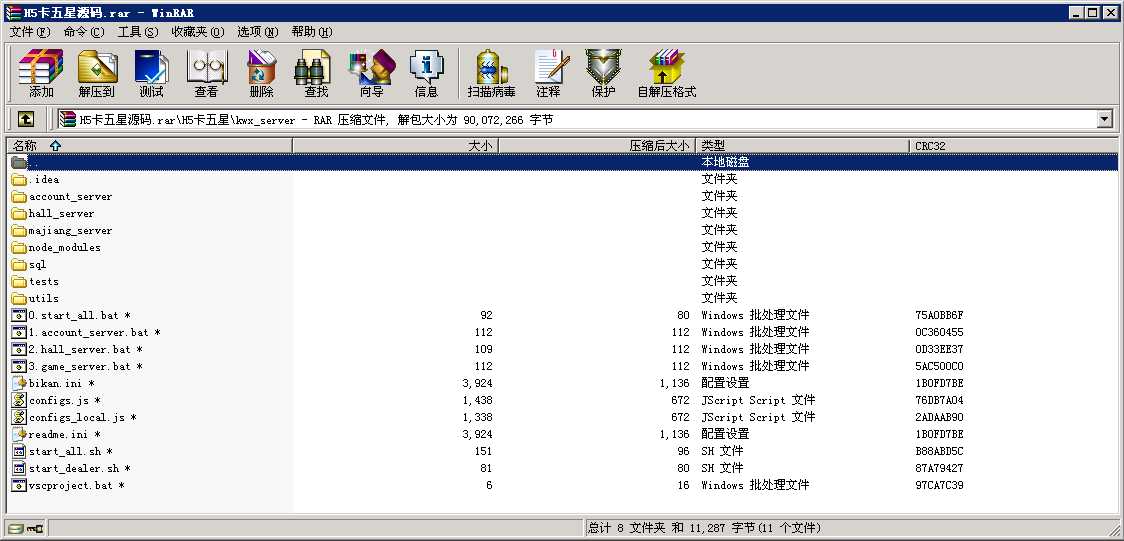The image size is (1124, 541).
Task: Click the 添加 (Add) toolbar icon
Action: [41, 73]
